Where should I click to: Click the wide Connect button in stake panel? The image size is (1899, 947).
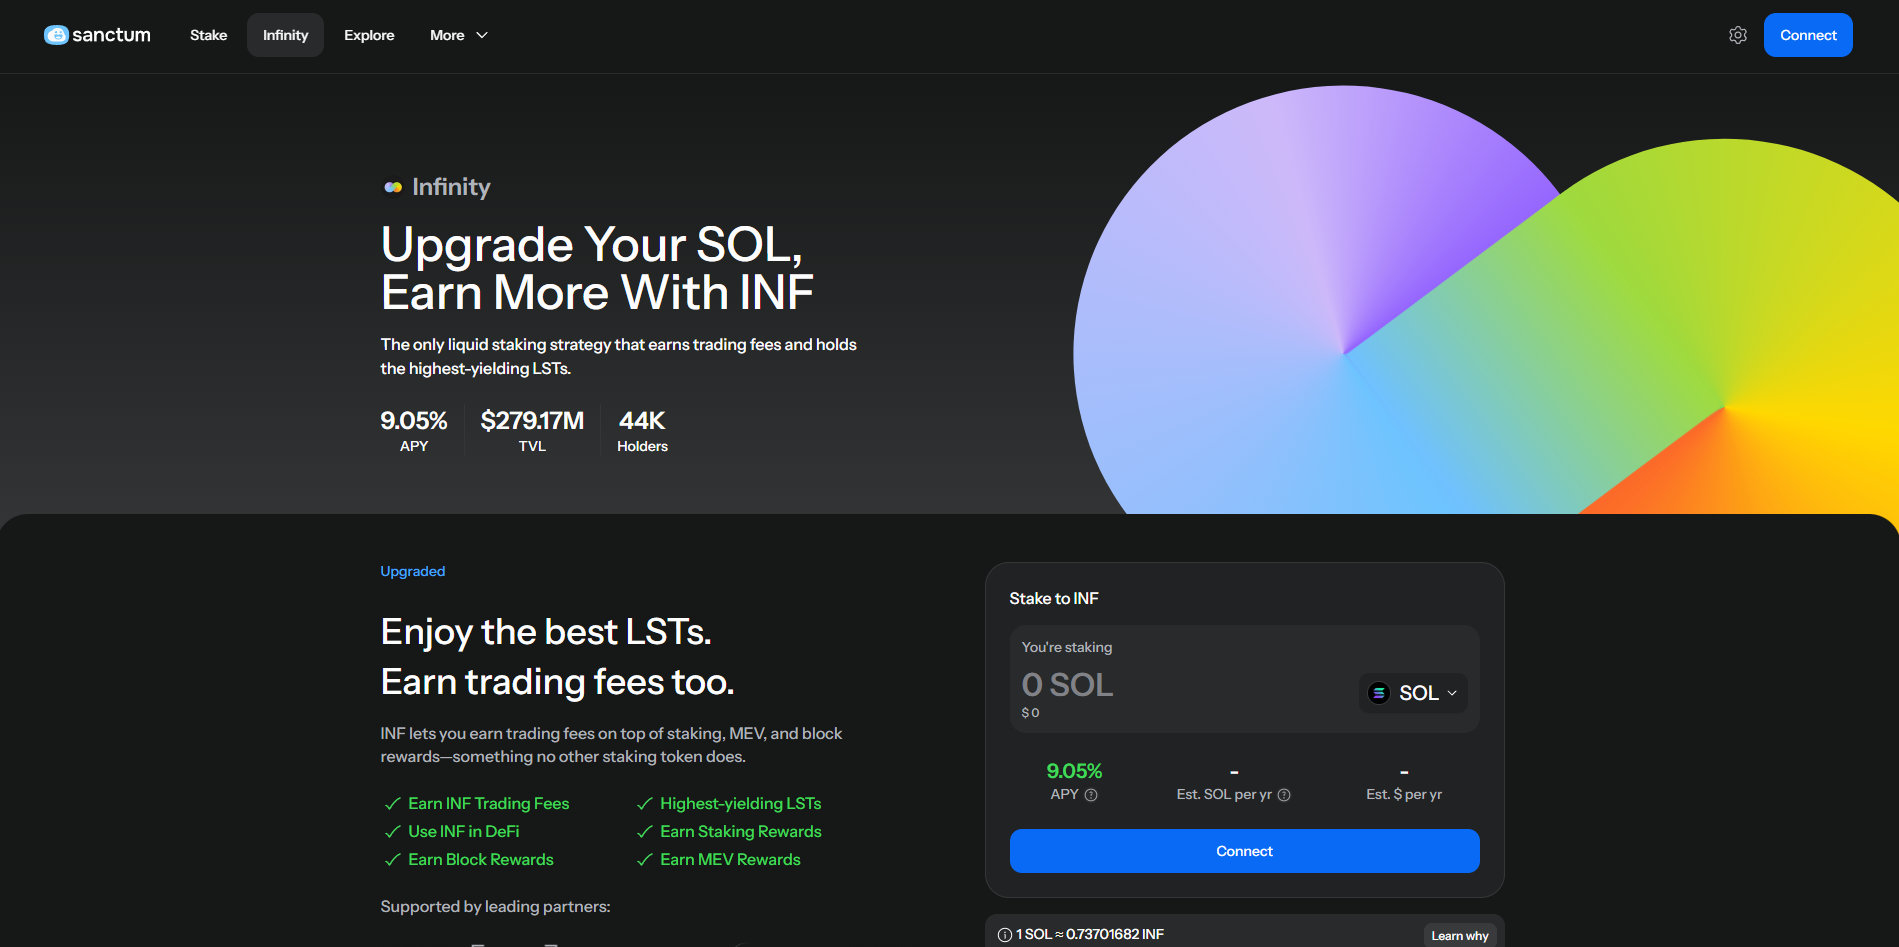click(1244, 851)
